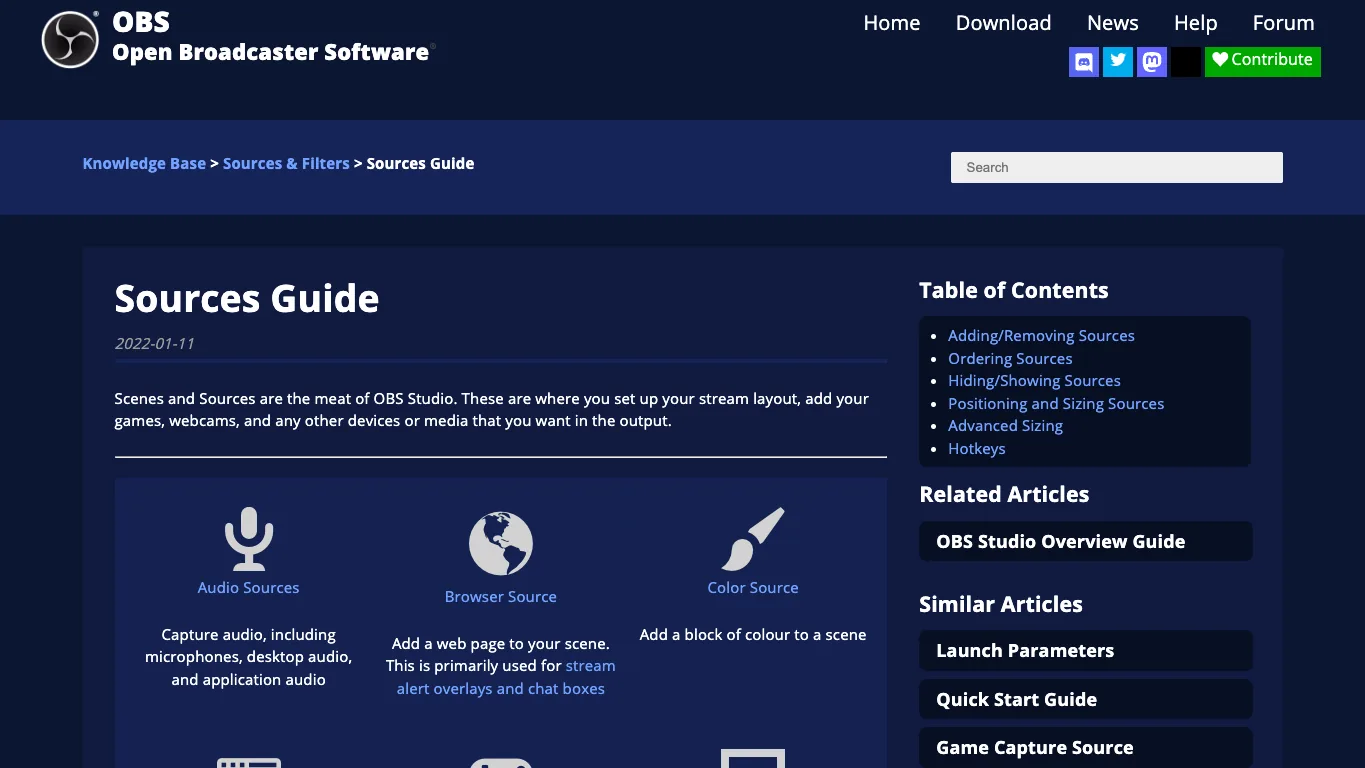1365x768 pixels.
Task: Open the OBS Studio Overview Guide article
Action: coord(1085,541)
